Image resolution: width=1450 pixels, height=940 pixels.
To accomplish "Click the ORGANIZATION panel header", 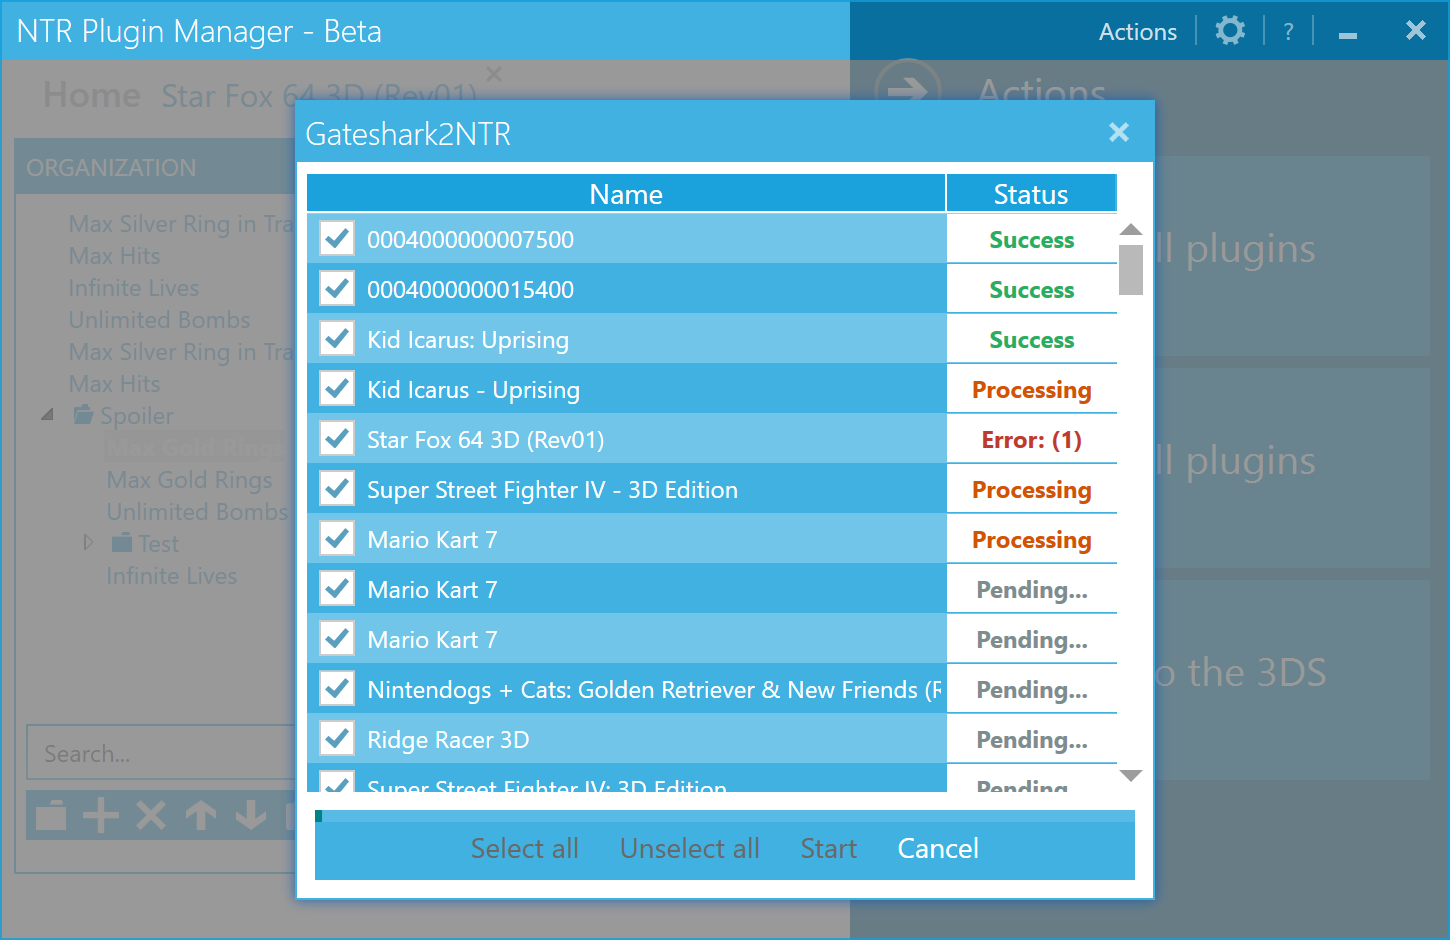I will click(x=155, y=167).
